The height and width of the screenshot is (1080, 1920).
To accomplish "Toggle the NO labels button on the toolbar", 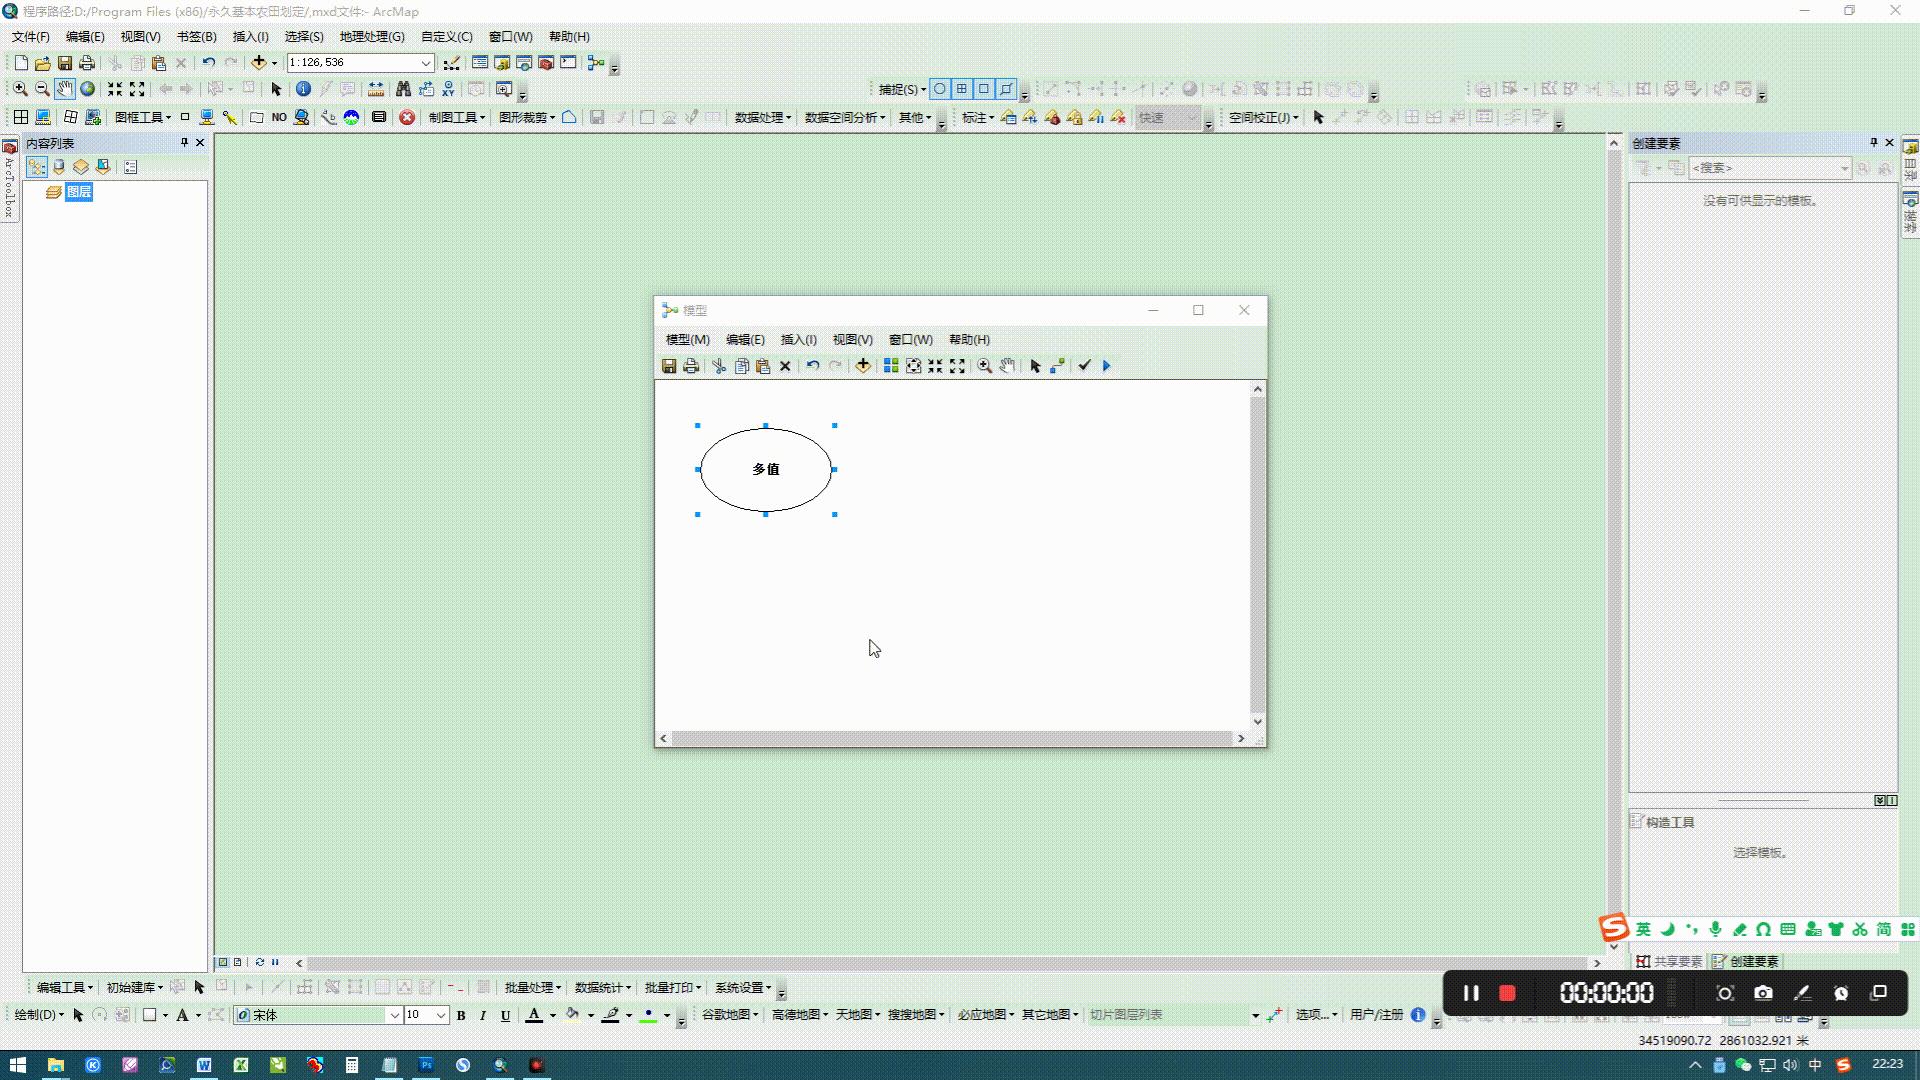I will pos(278,117).
